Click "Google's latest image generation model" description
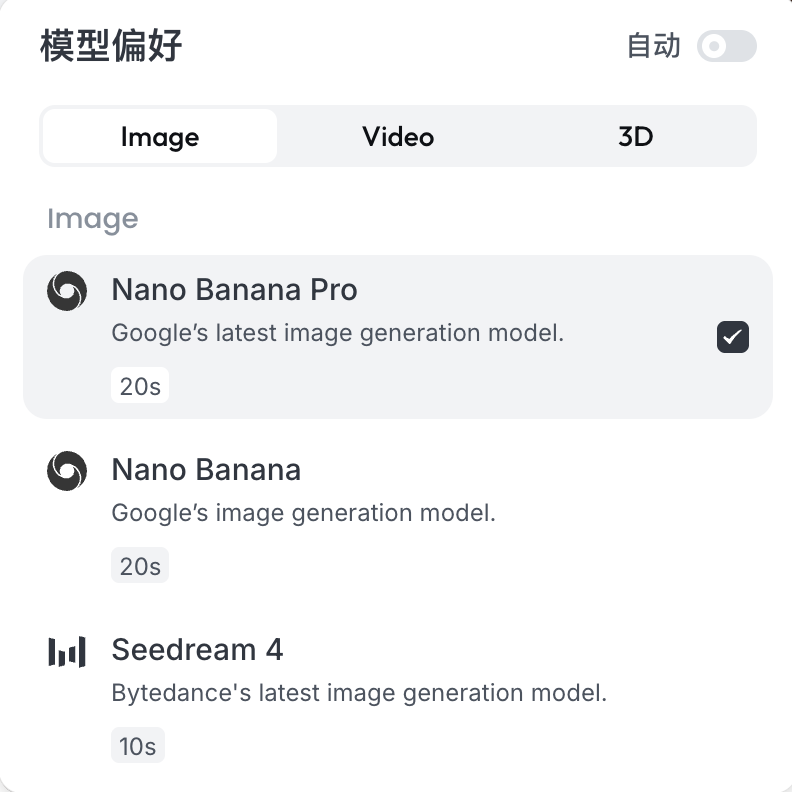Image resolution: width=792 pixels, height=792 pixels. [338, 333]
